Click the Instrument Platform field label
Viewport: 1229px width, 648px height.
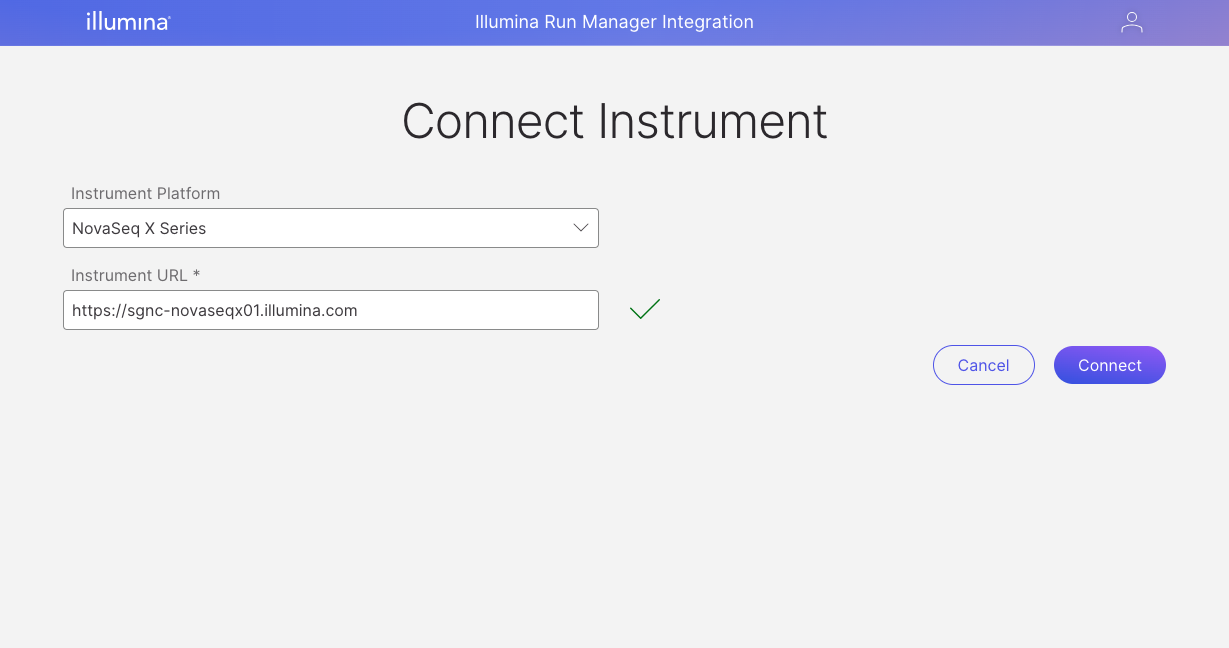pos(145,193)
